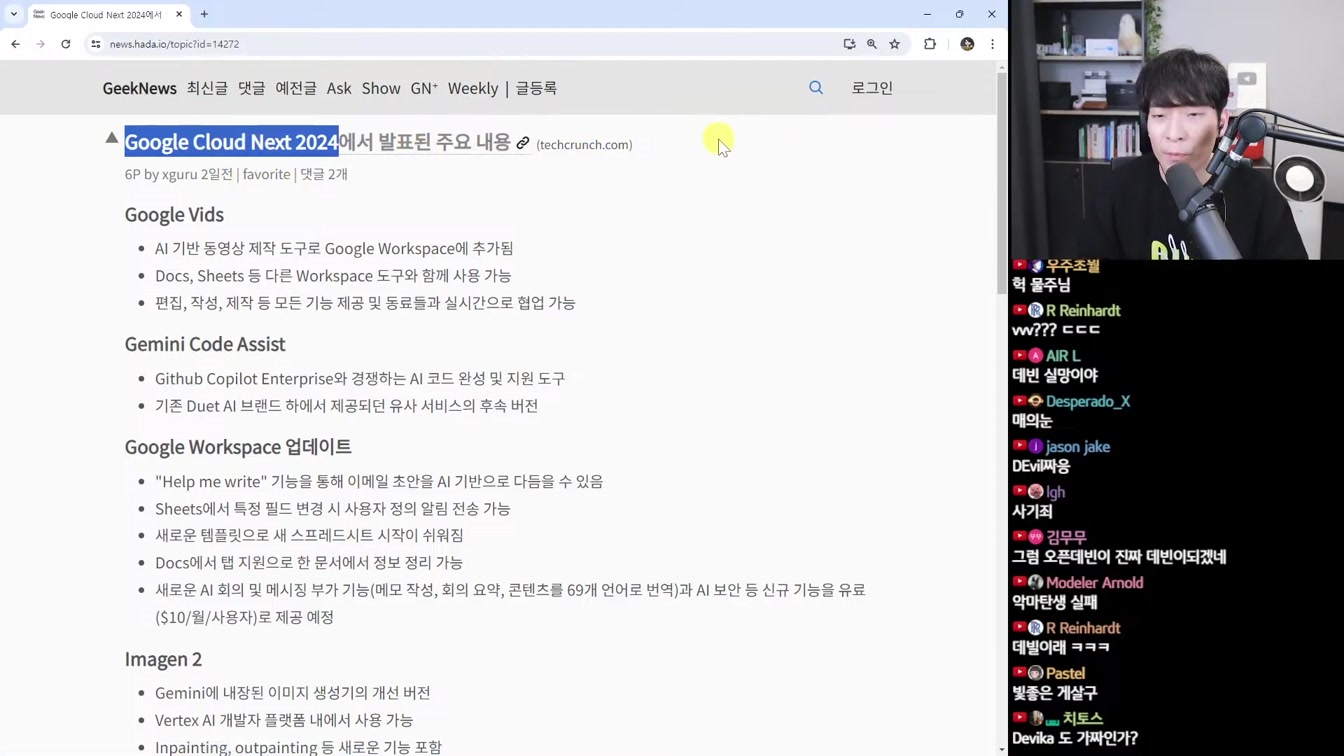Click the browser back arrow
The width and height of the screenshot is (1344, 756).
15,44
